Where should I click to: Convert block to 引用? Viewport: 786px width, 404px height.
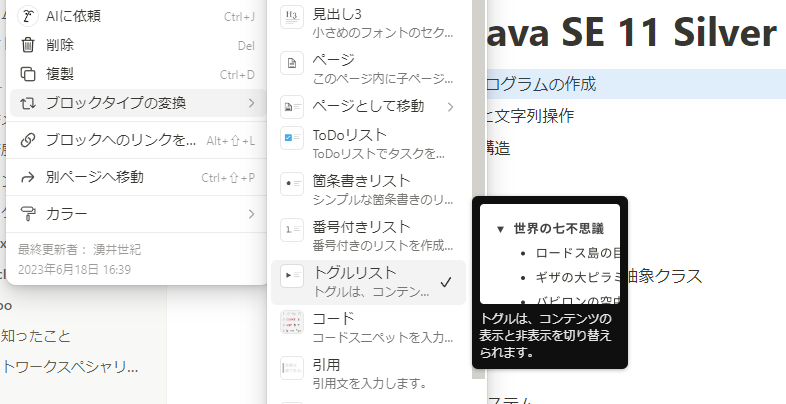[x=368, y=374]
